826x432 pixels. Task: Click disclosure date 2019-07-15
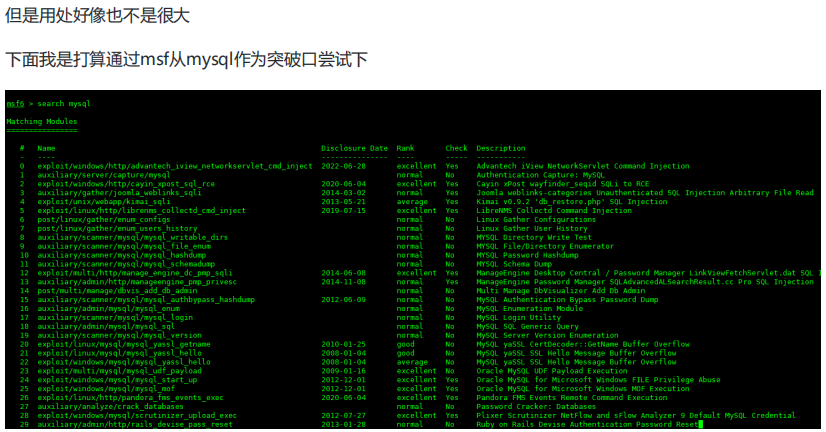click(343, 211)
